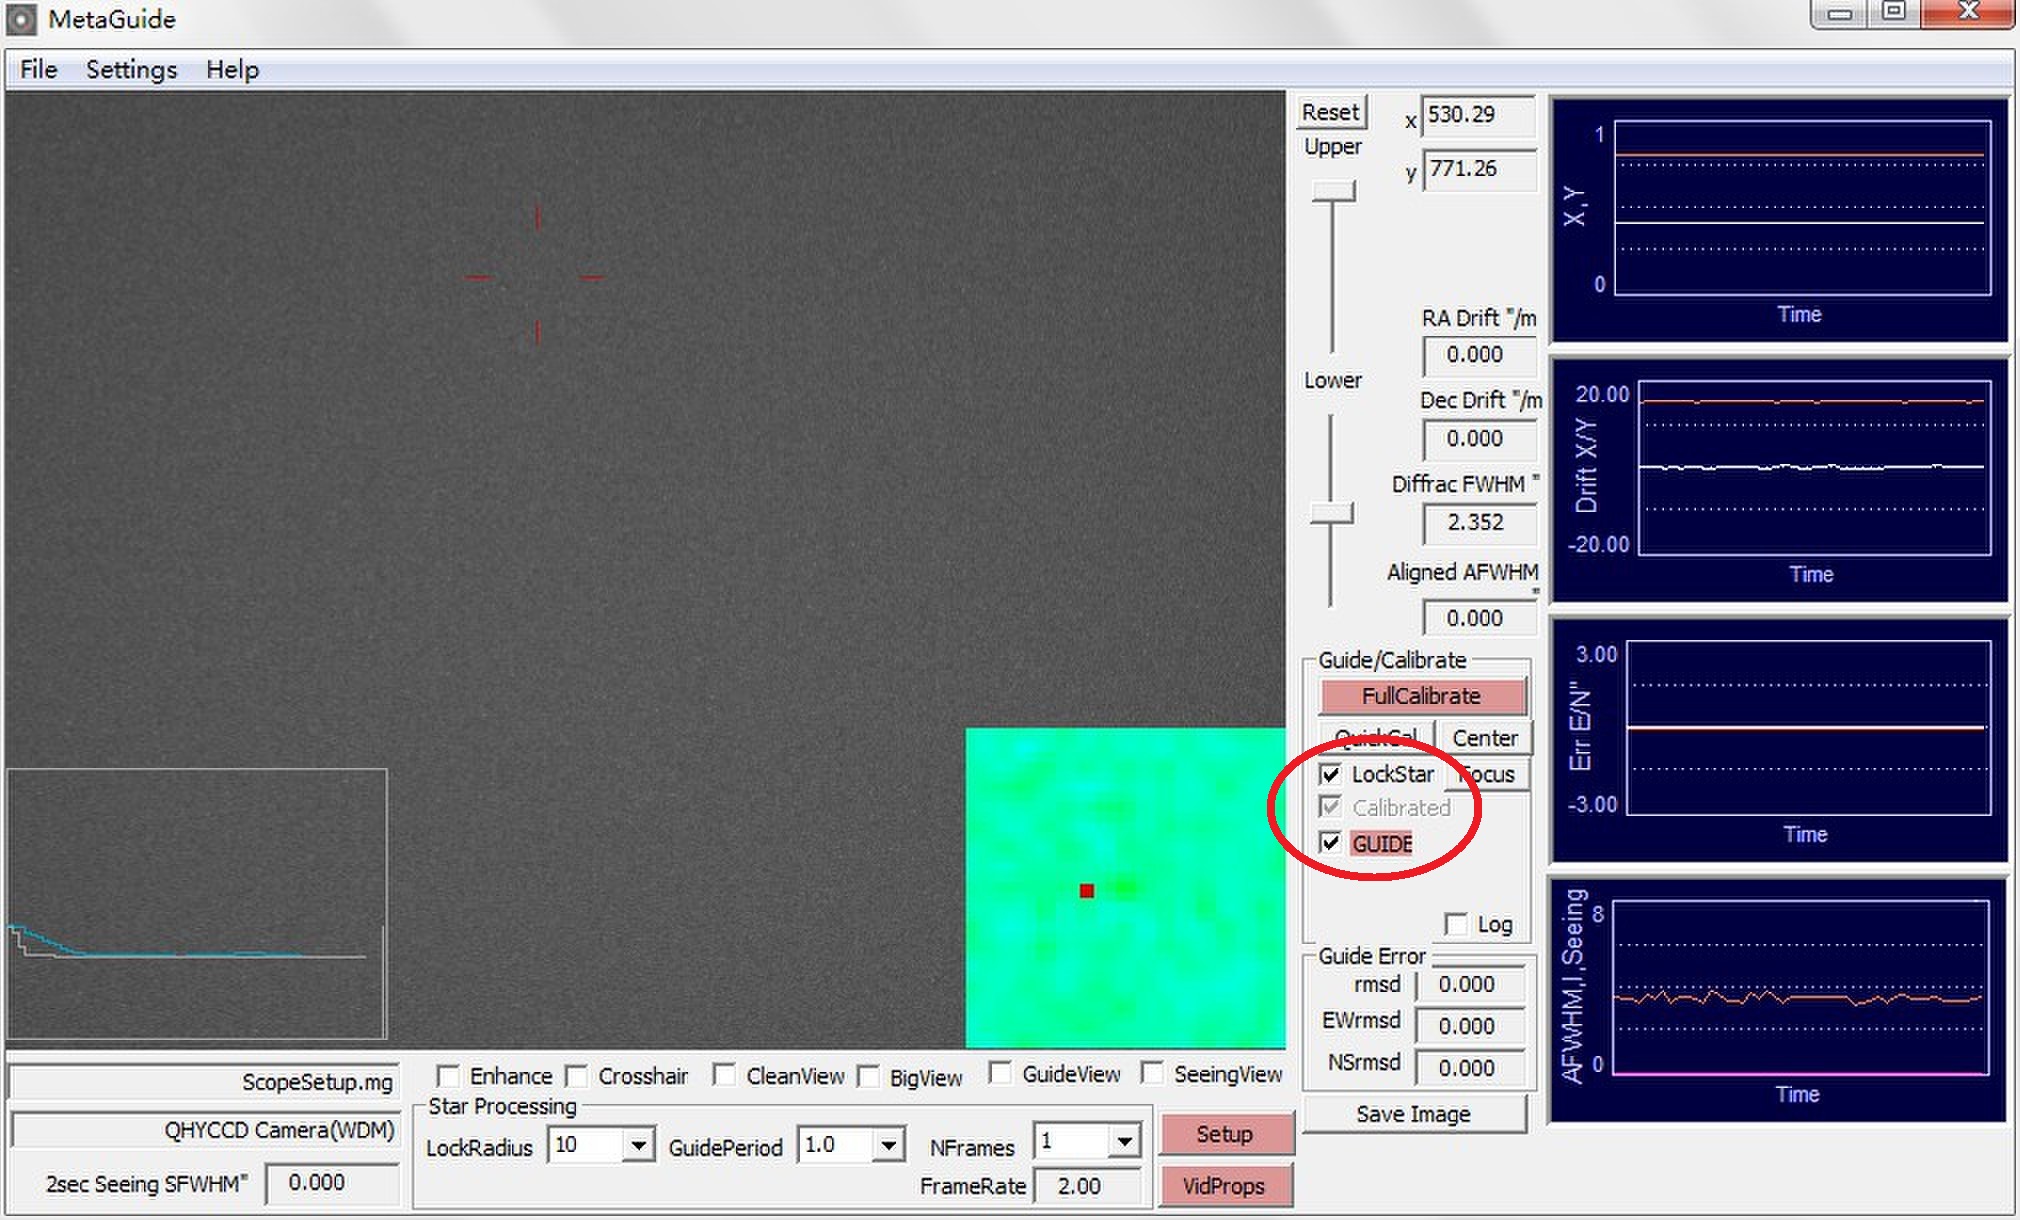
Task: Enable the BigView checkbox
Action: [x=868, y=1077]
